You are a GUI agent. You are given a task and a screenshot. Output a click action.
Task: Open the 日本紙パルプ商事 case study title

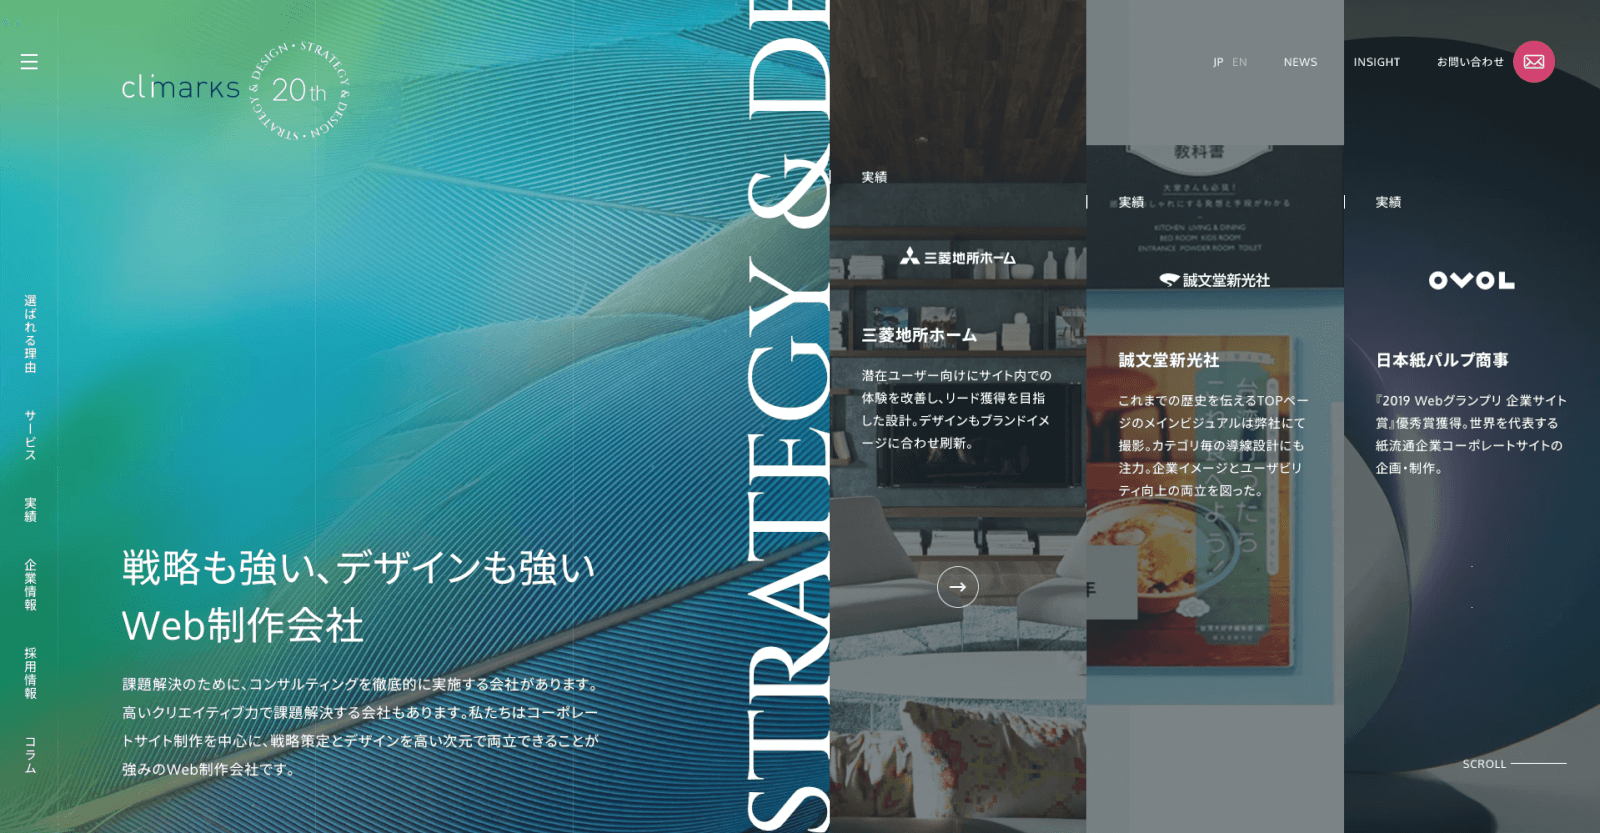[x=1442, y=360]
